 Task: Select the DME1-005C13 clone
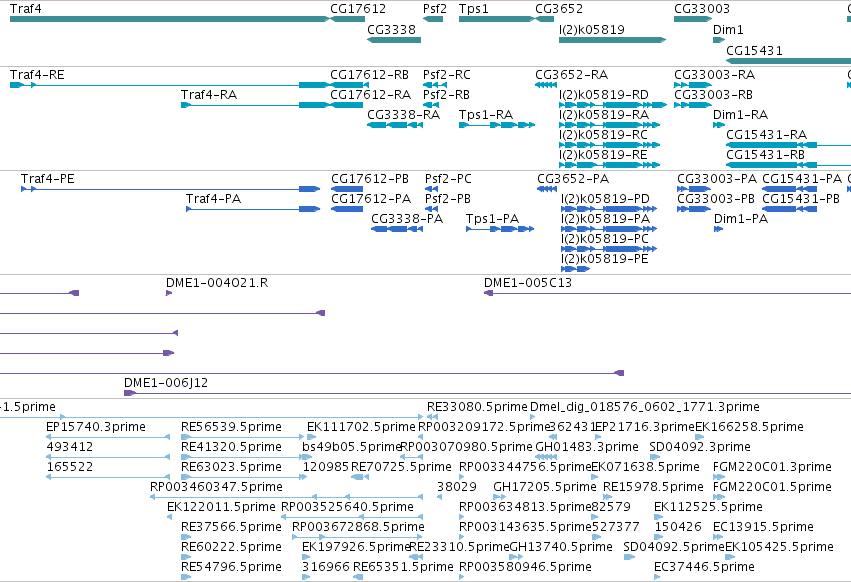coord(667,293)
